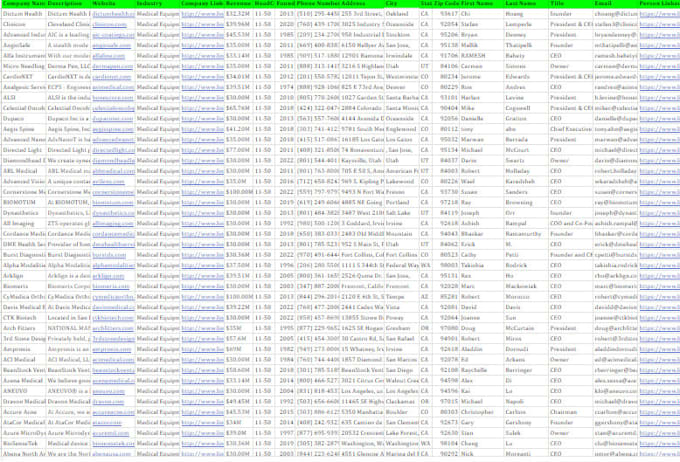This screenshot has height=462, width=680.
Task: Click the Fresno city cell
Action: pyautogui.click(x=402, y=192)
